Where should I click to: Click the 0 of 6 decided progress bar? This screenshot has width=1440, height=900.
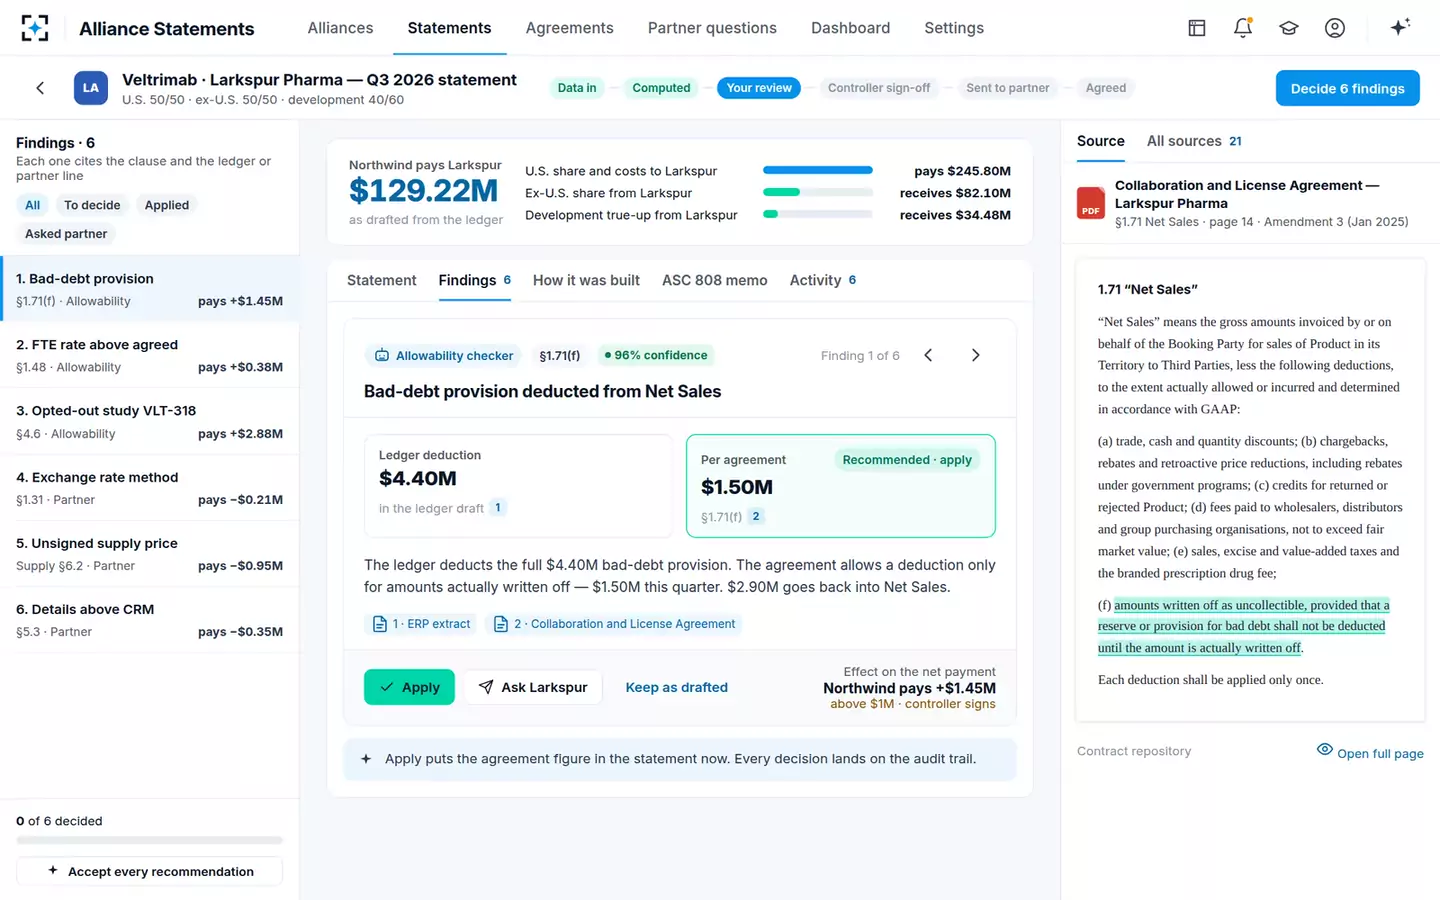[x=150, y=840]
